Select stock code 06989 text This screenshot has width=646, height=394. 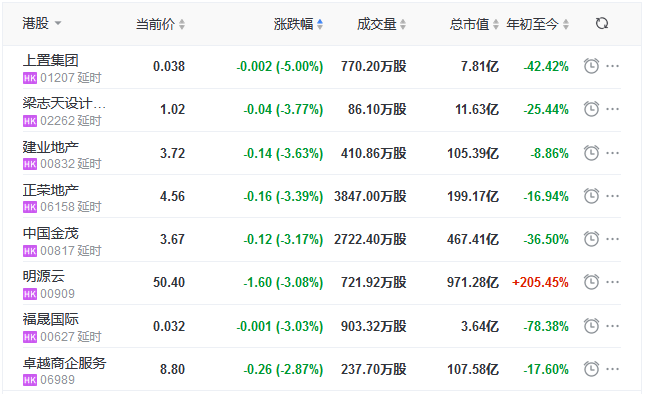(57, 380)
